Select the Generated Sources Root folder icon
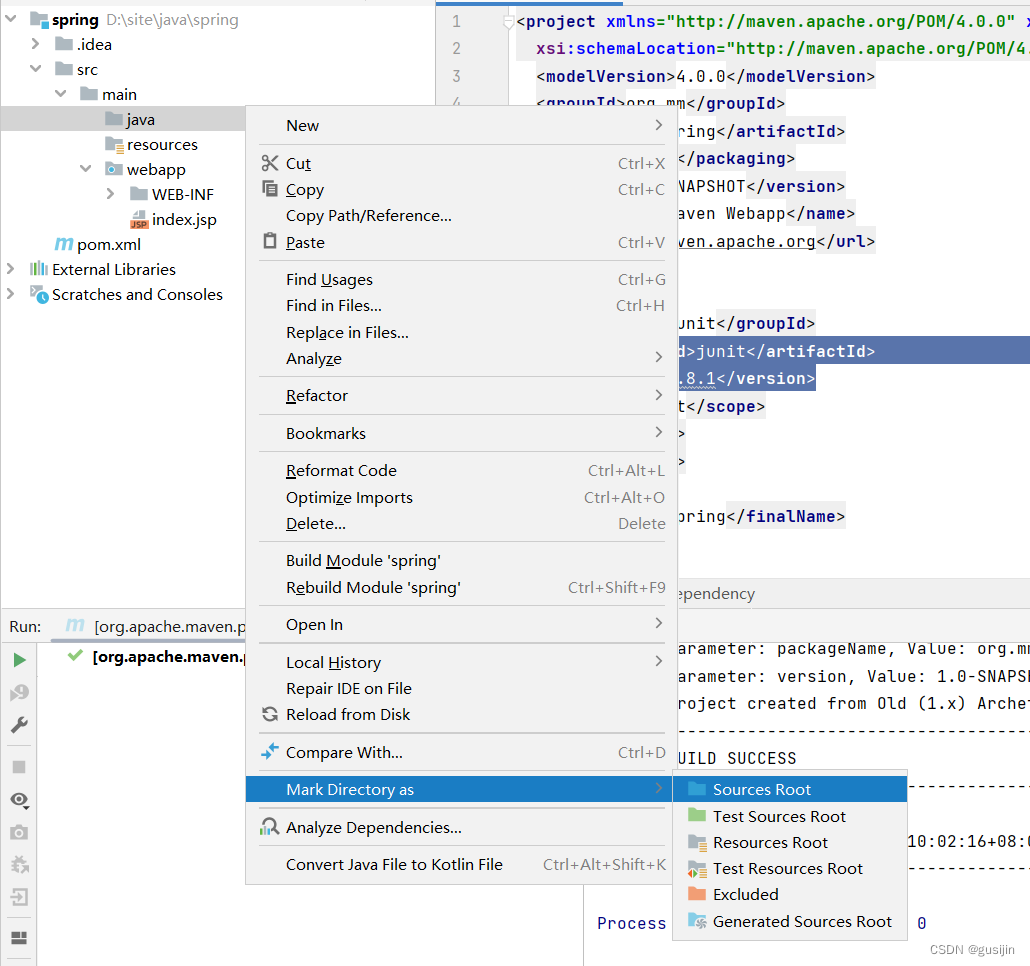 pyautogui.click(x=696, y=921)
